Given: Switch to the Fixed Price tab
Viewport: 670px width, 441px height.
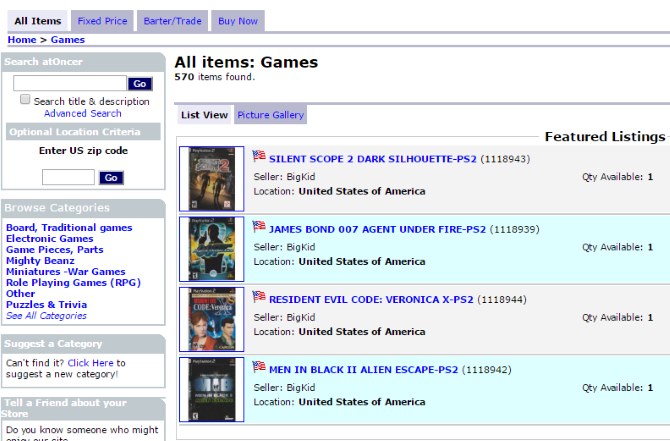Looking at the screenshot, I should coord(102,21).
